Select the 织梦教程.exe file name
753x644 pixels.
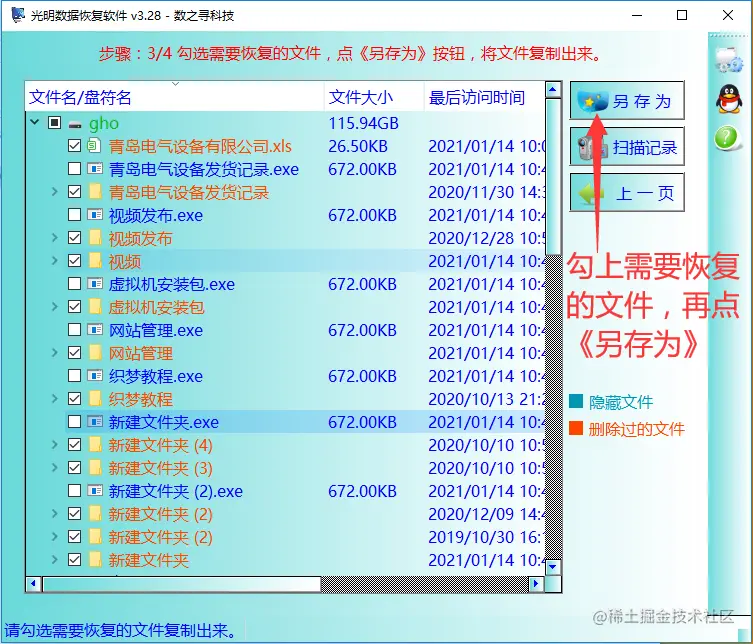[x=156, y=376]
